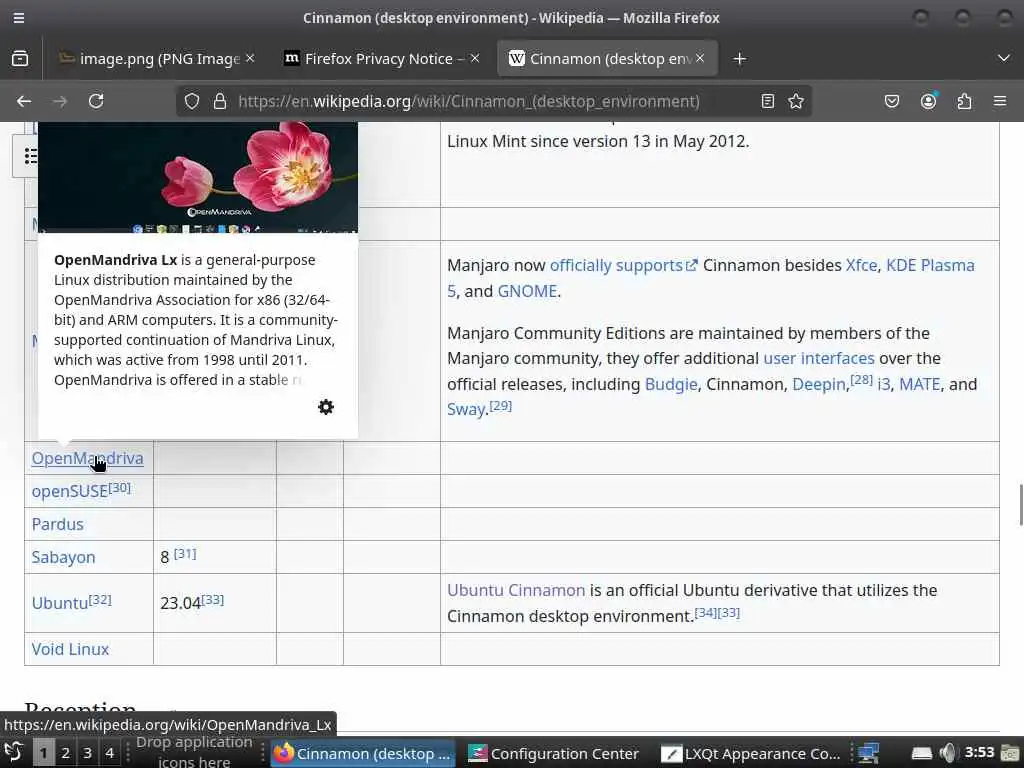Reload the current Wikipedia page

[96, 101]
